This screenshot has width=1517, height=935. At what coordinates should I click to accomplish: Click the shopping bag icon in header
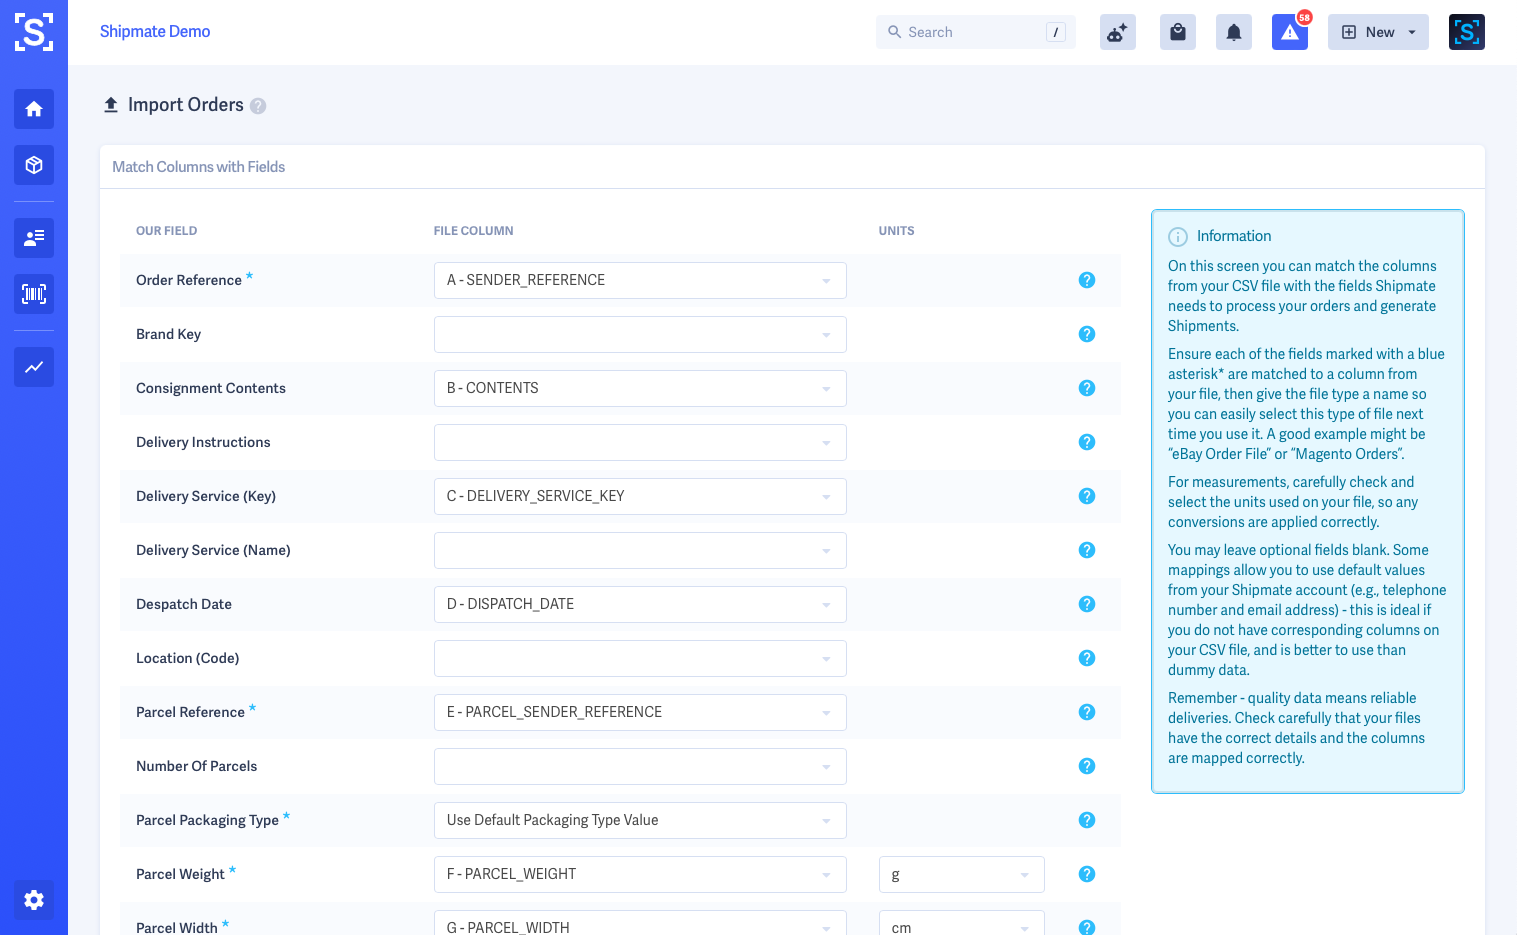click(1178, 32)
